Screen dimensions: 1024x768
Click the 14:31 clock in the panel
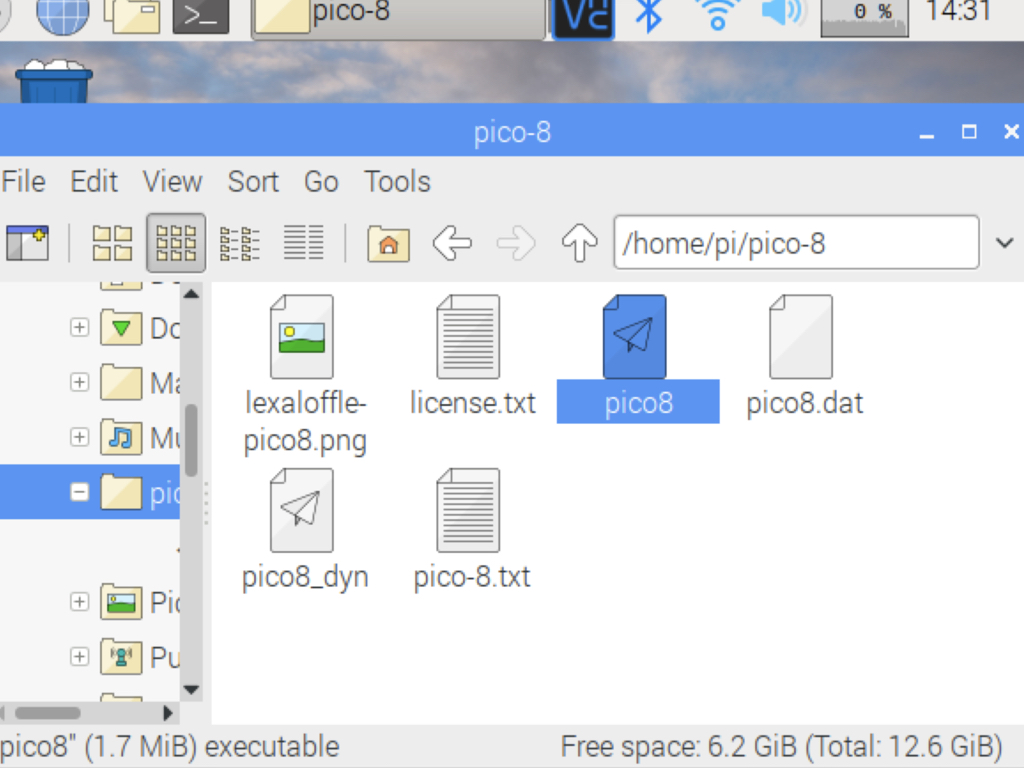coord(958,12)
